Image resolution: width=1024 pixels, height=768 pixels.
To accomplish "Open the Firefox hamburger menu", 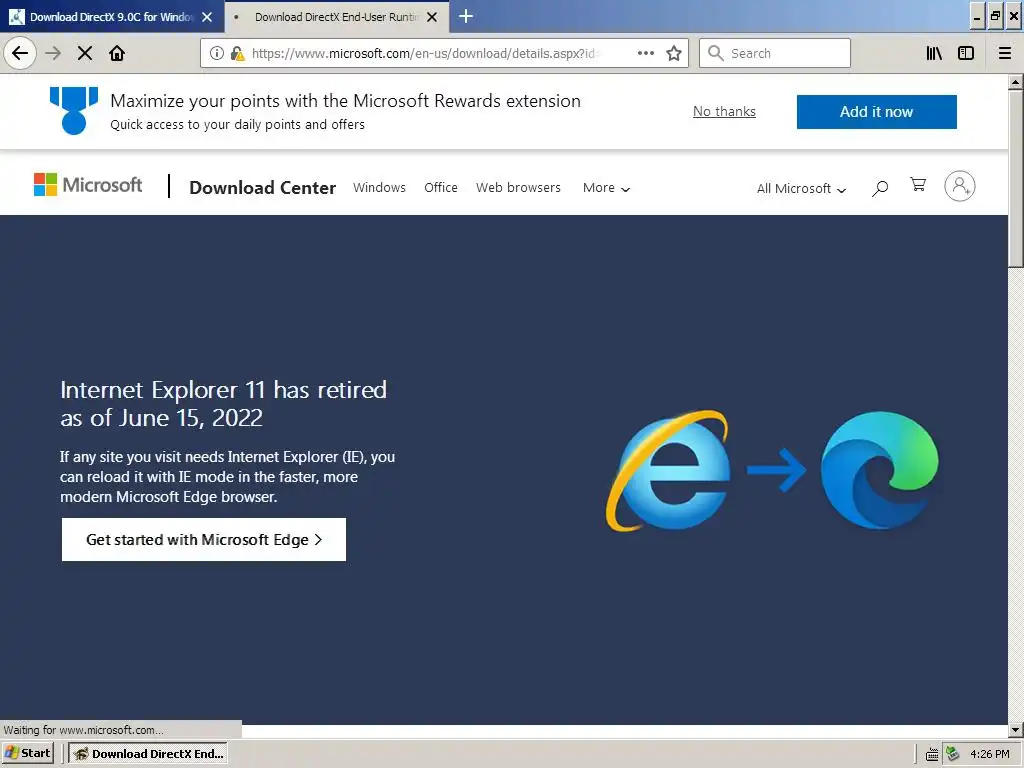I will click(x=1004, y=53).
